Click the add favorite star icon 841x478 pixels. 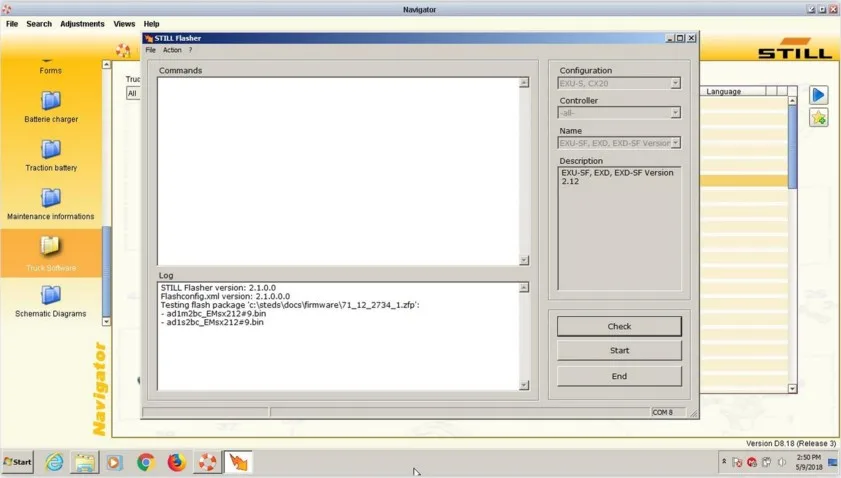pos(818,117)
